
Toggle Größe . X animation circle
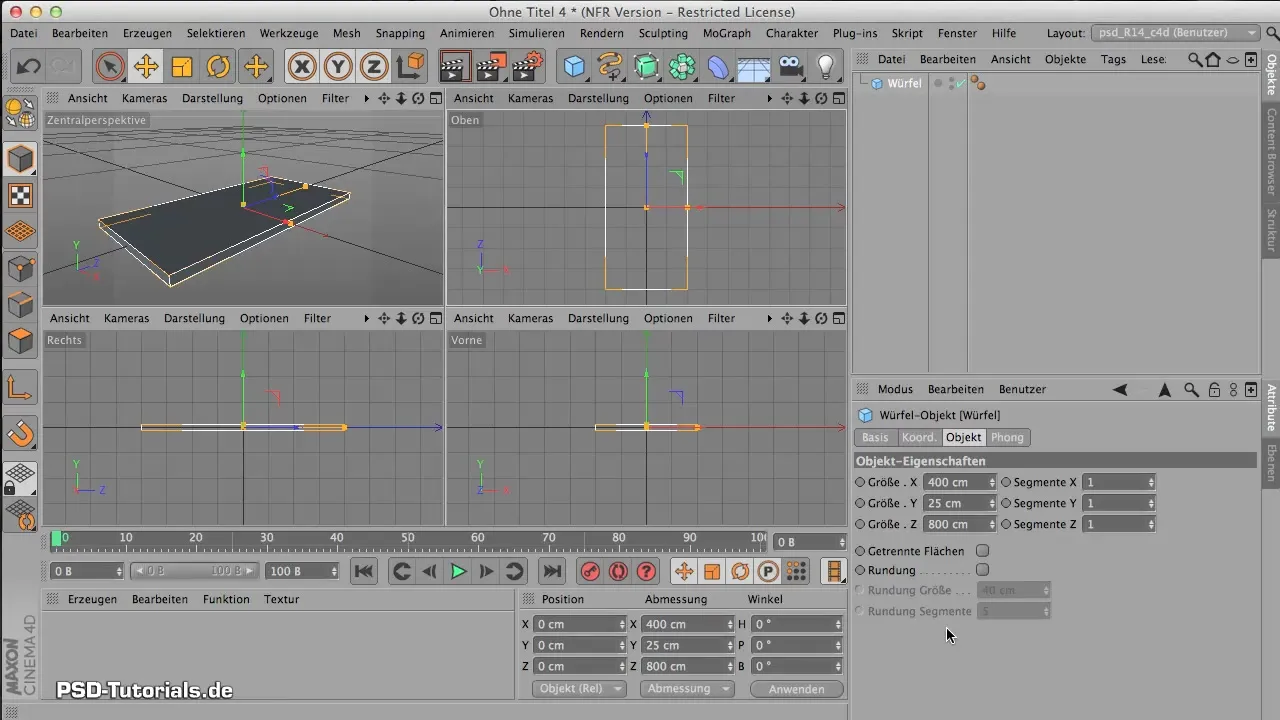pyautogui.click(x=861, y=482)
